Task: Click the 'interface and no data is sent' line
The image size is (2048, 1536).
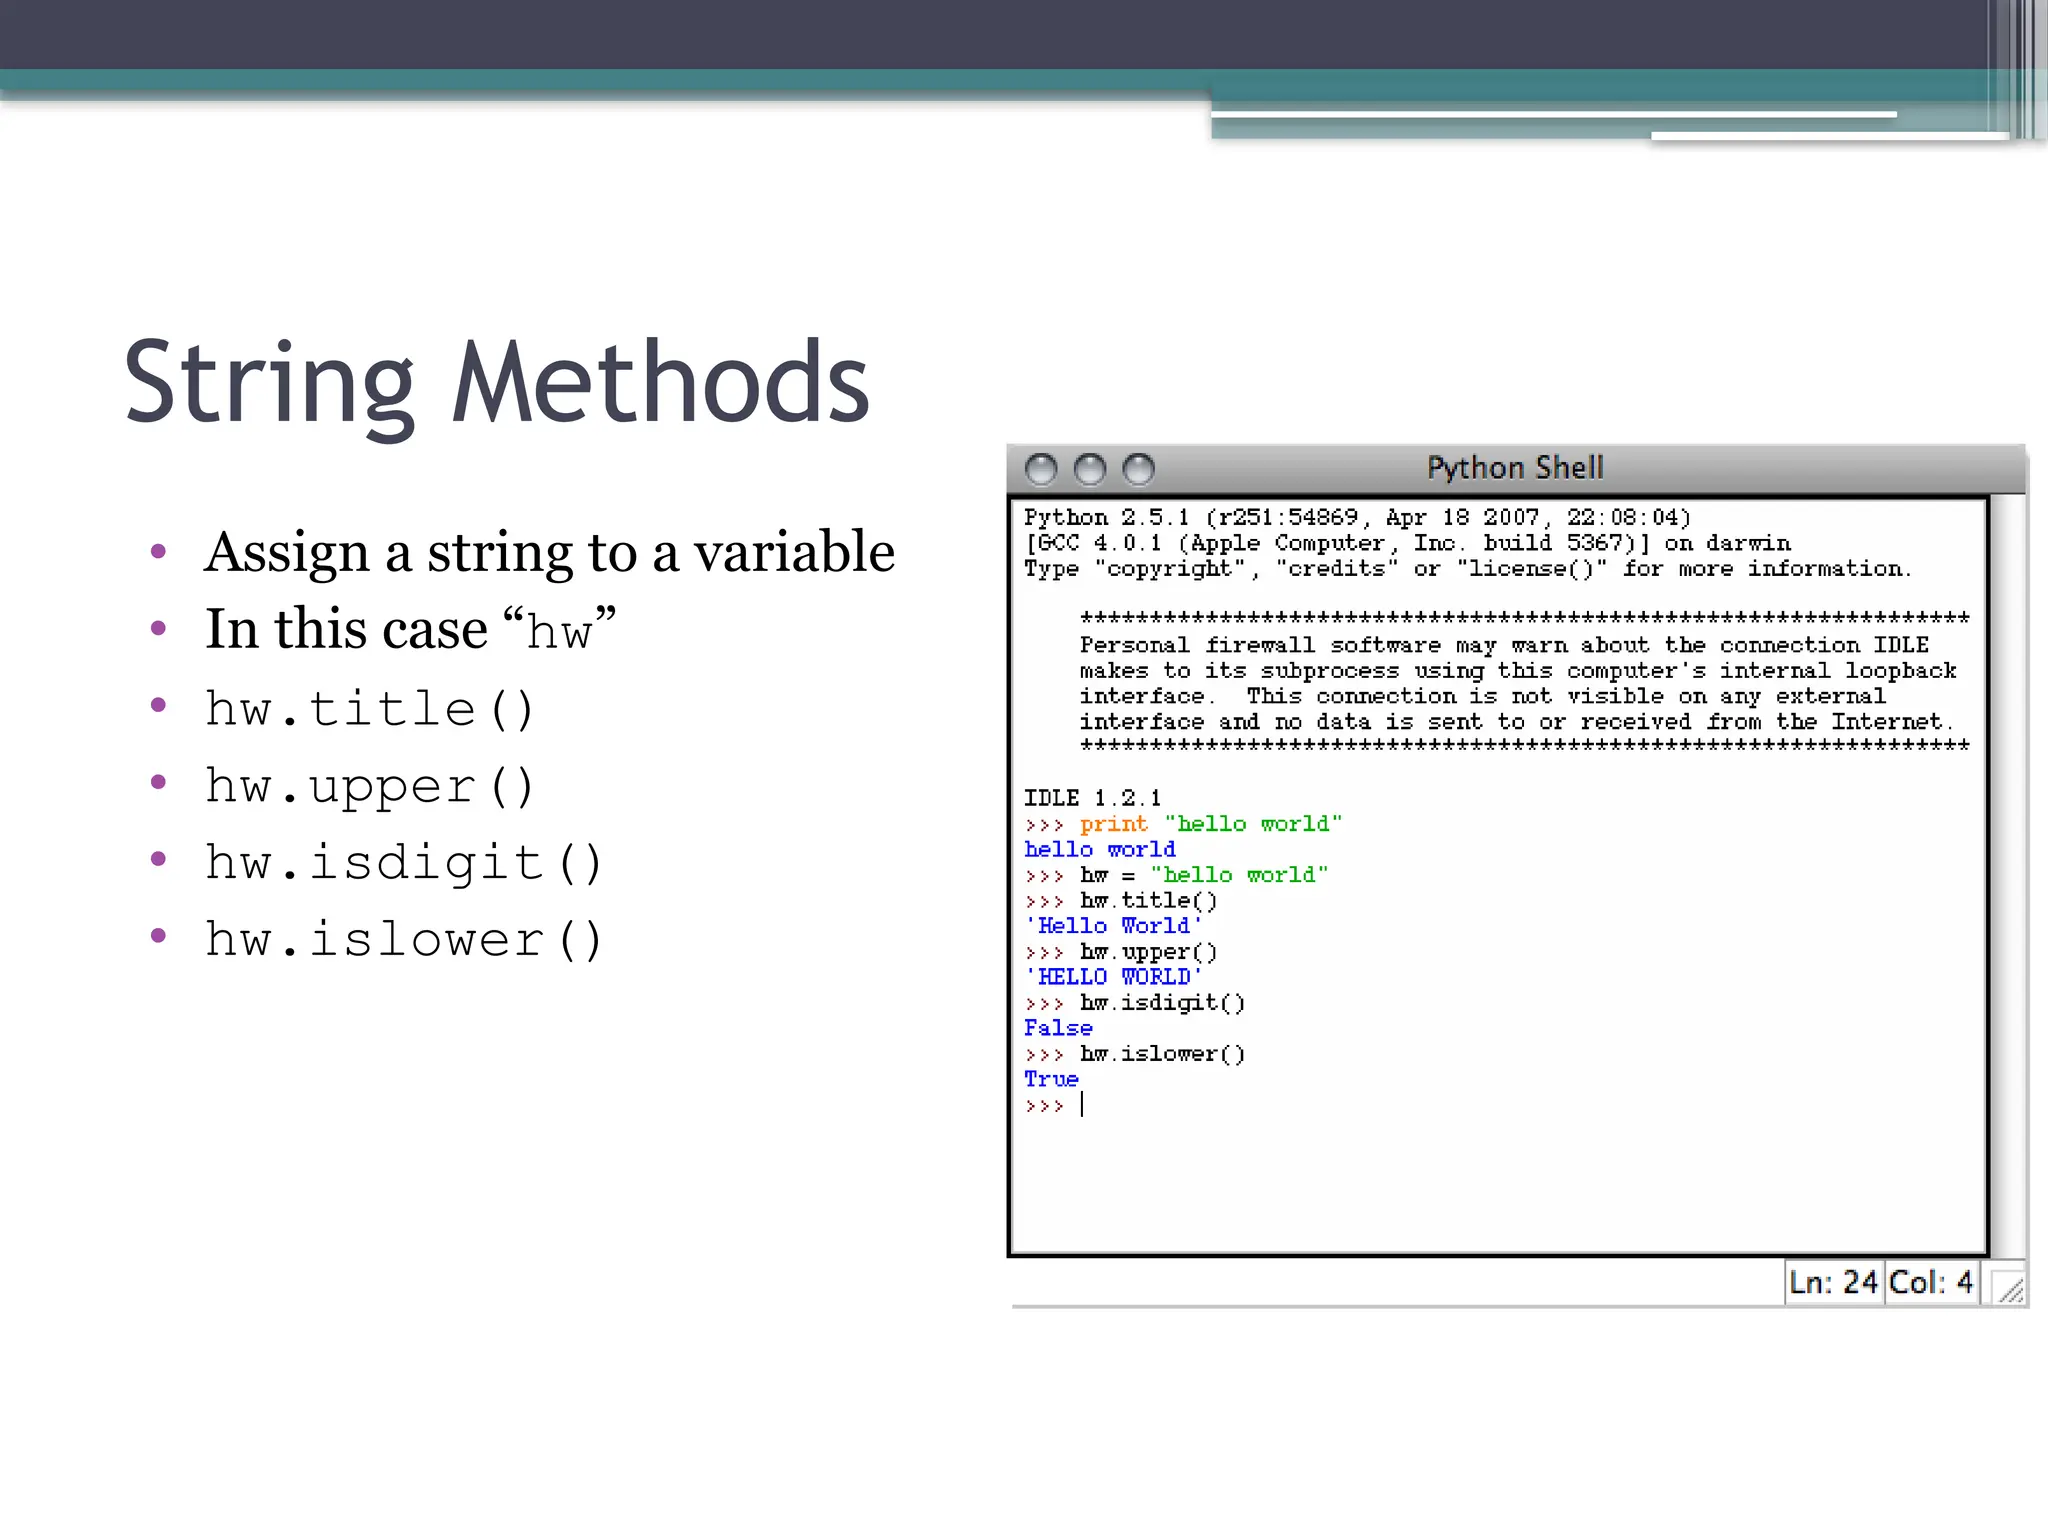Action: (x=1516, y=721)
